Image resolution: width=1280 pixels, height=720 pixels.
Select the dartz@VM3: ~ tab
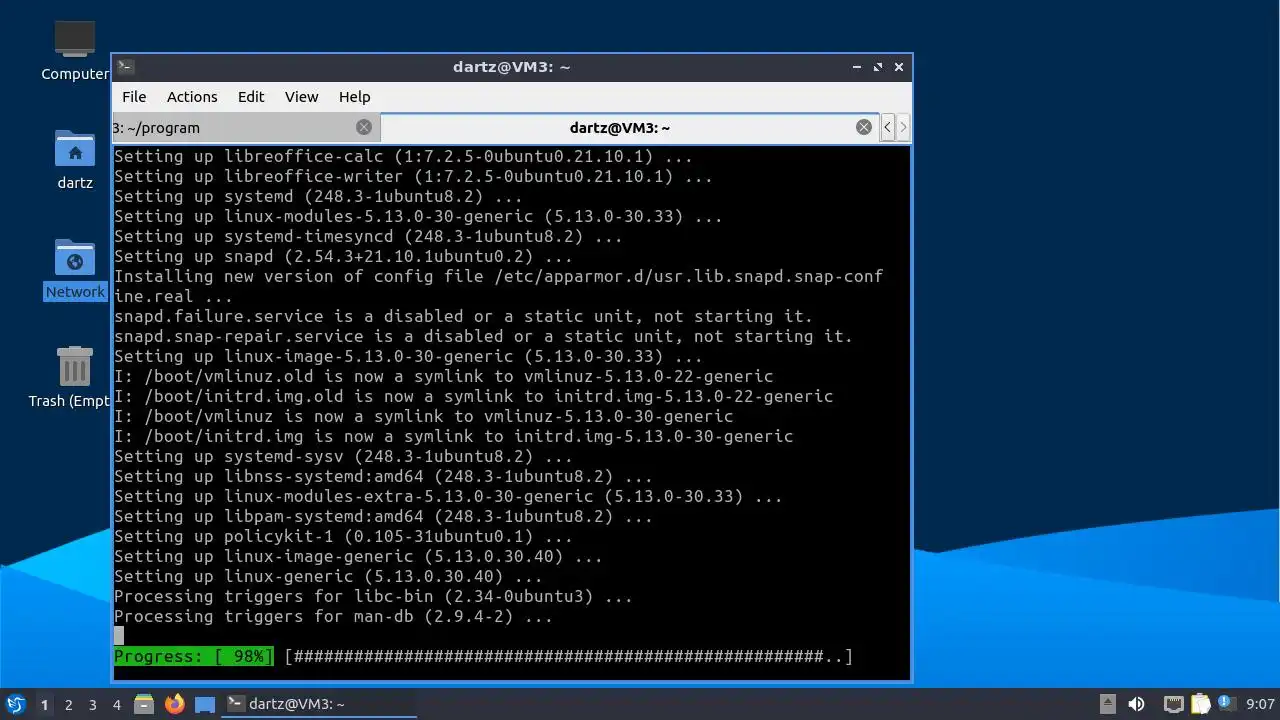coord(630,127)
